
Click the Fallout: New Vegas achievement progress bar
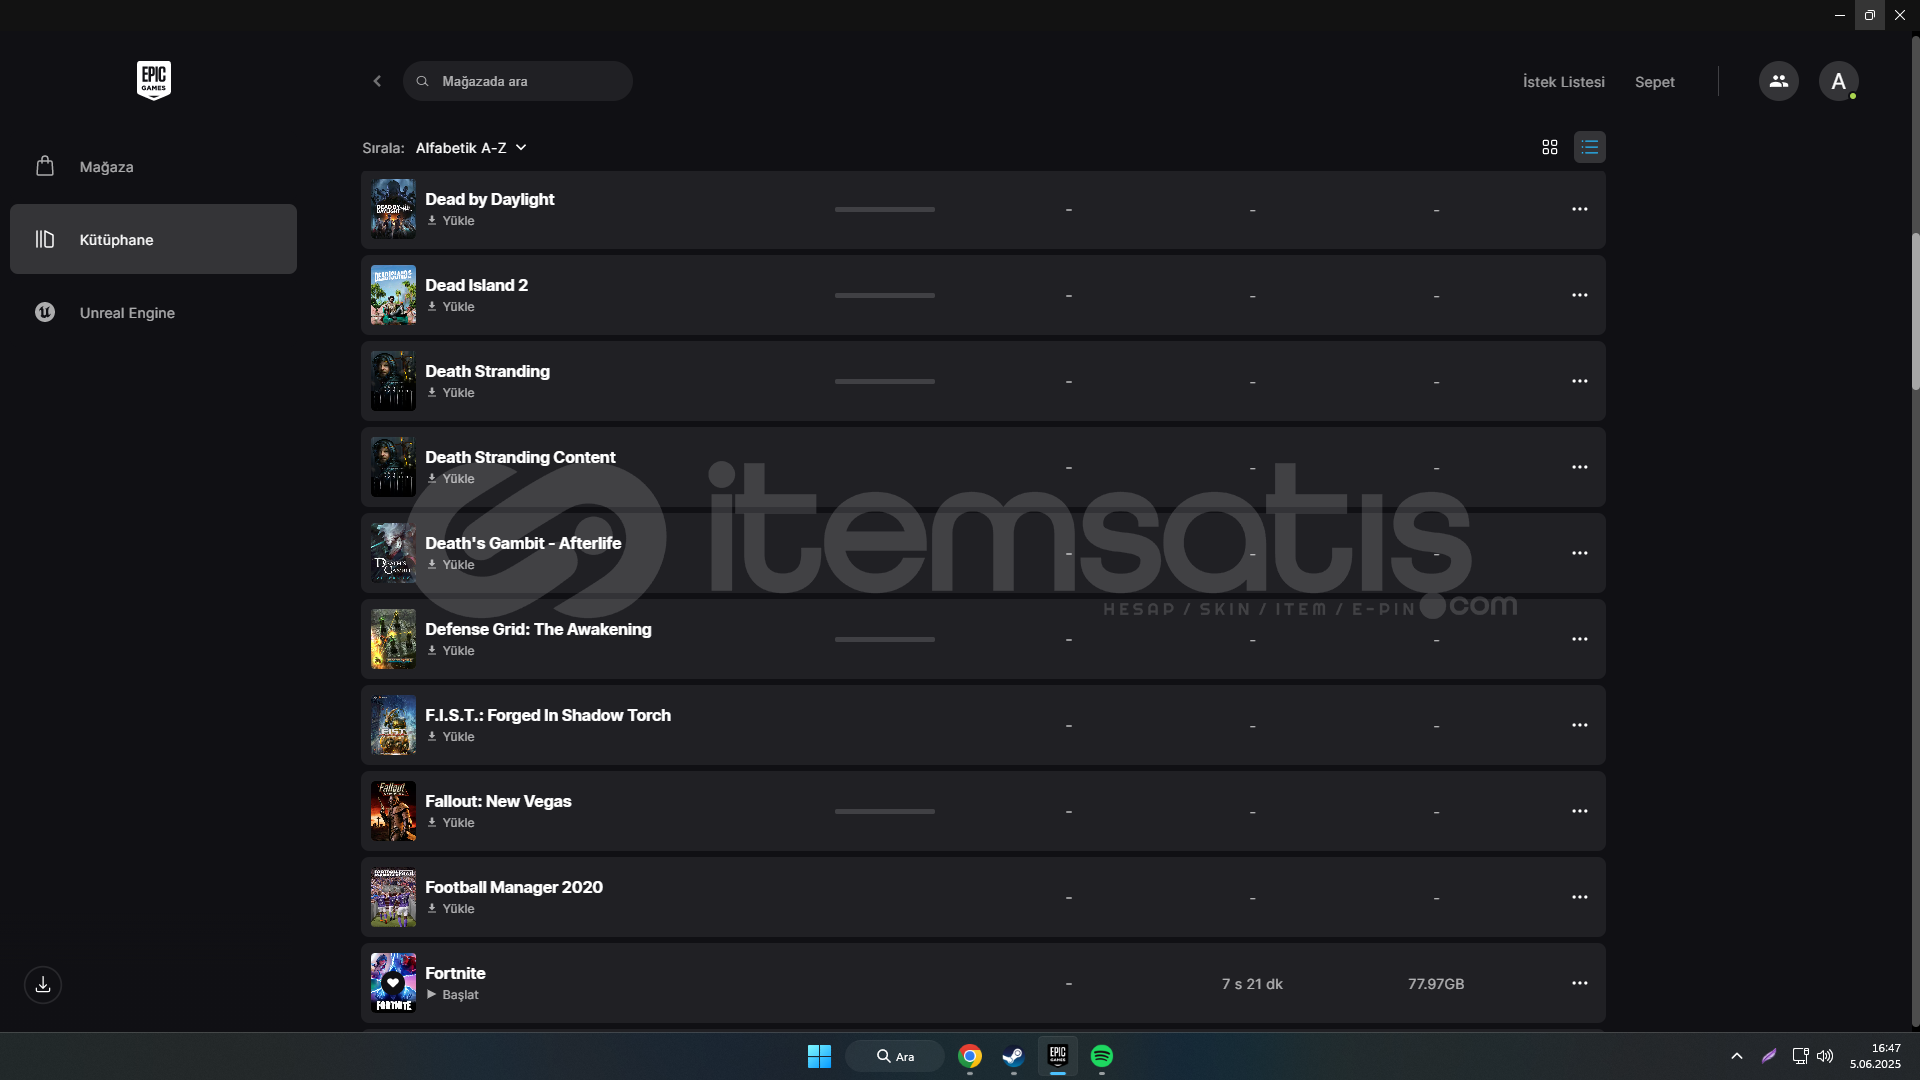point(885,812)
